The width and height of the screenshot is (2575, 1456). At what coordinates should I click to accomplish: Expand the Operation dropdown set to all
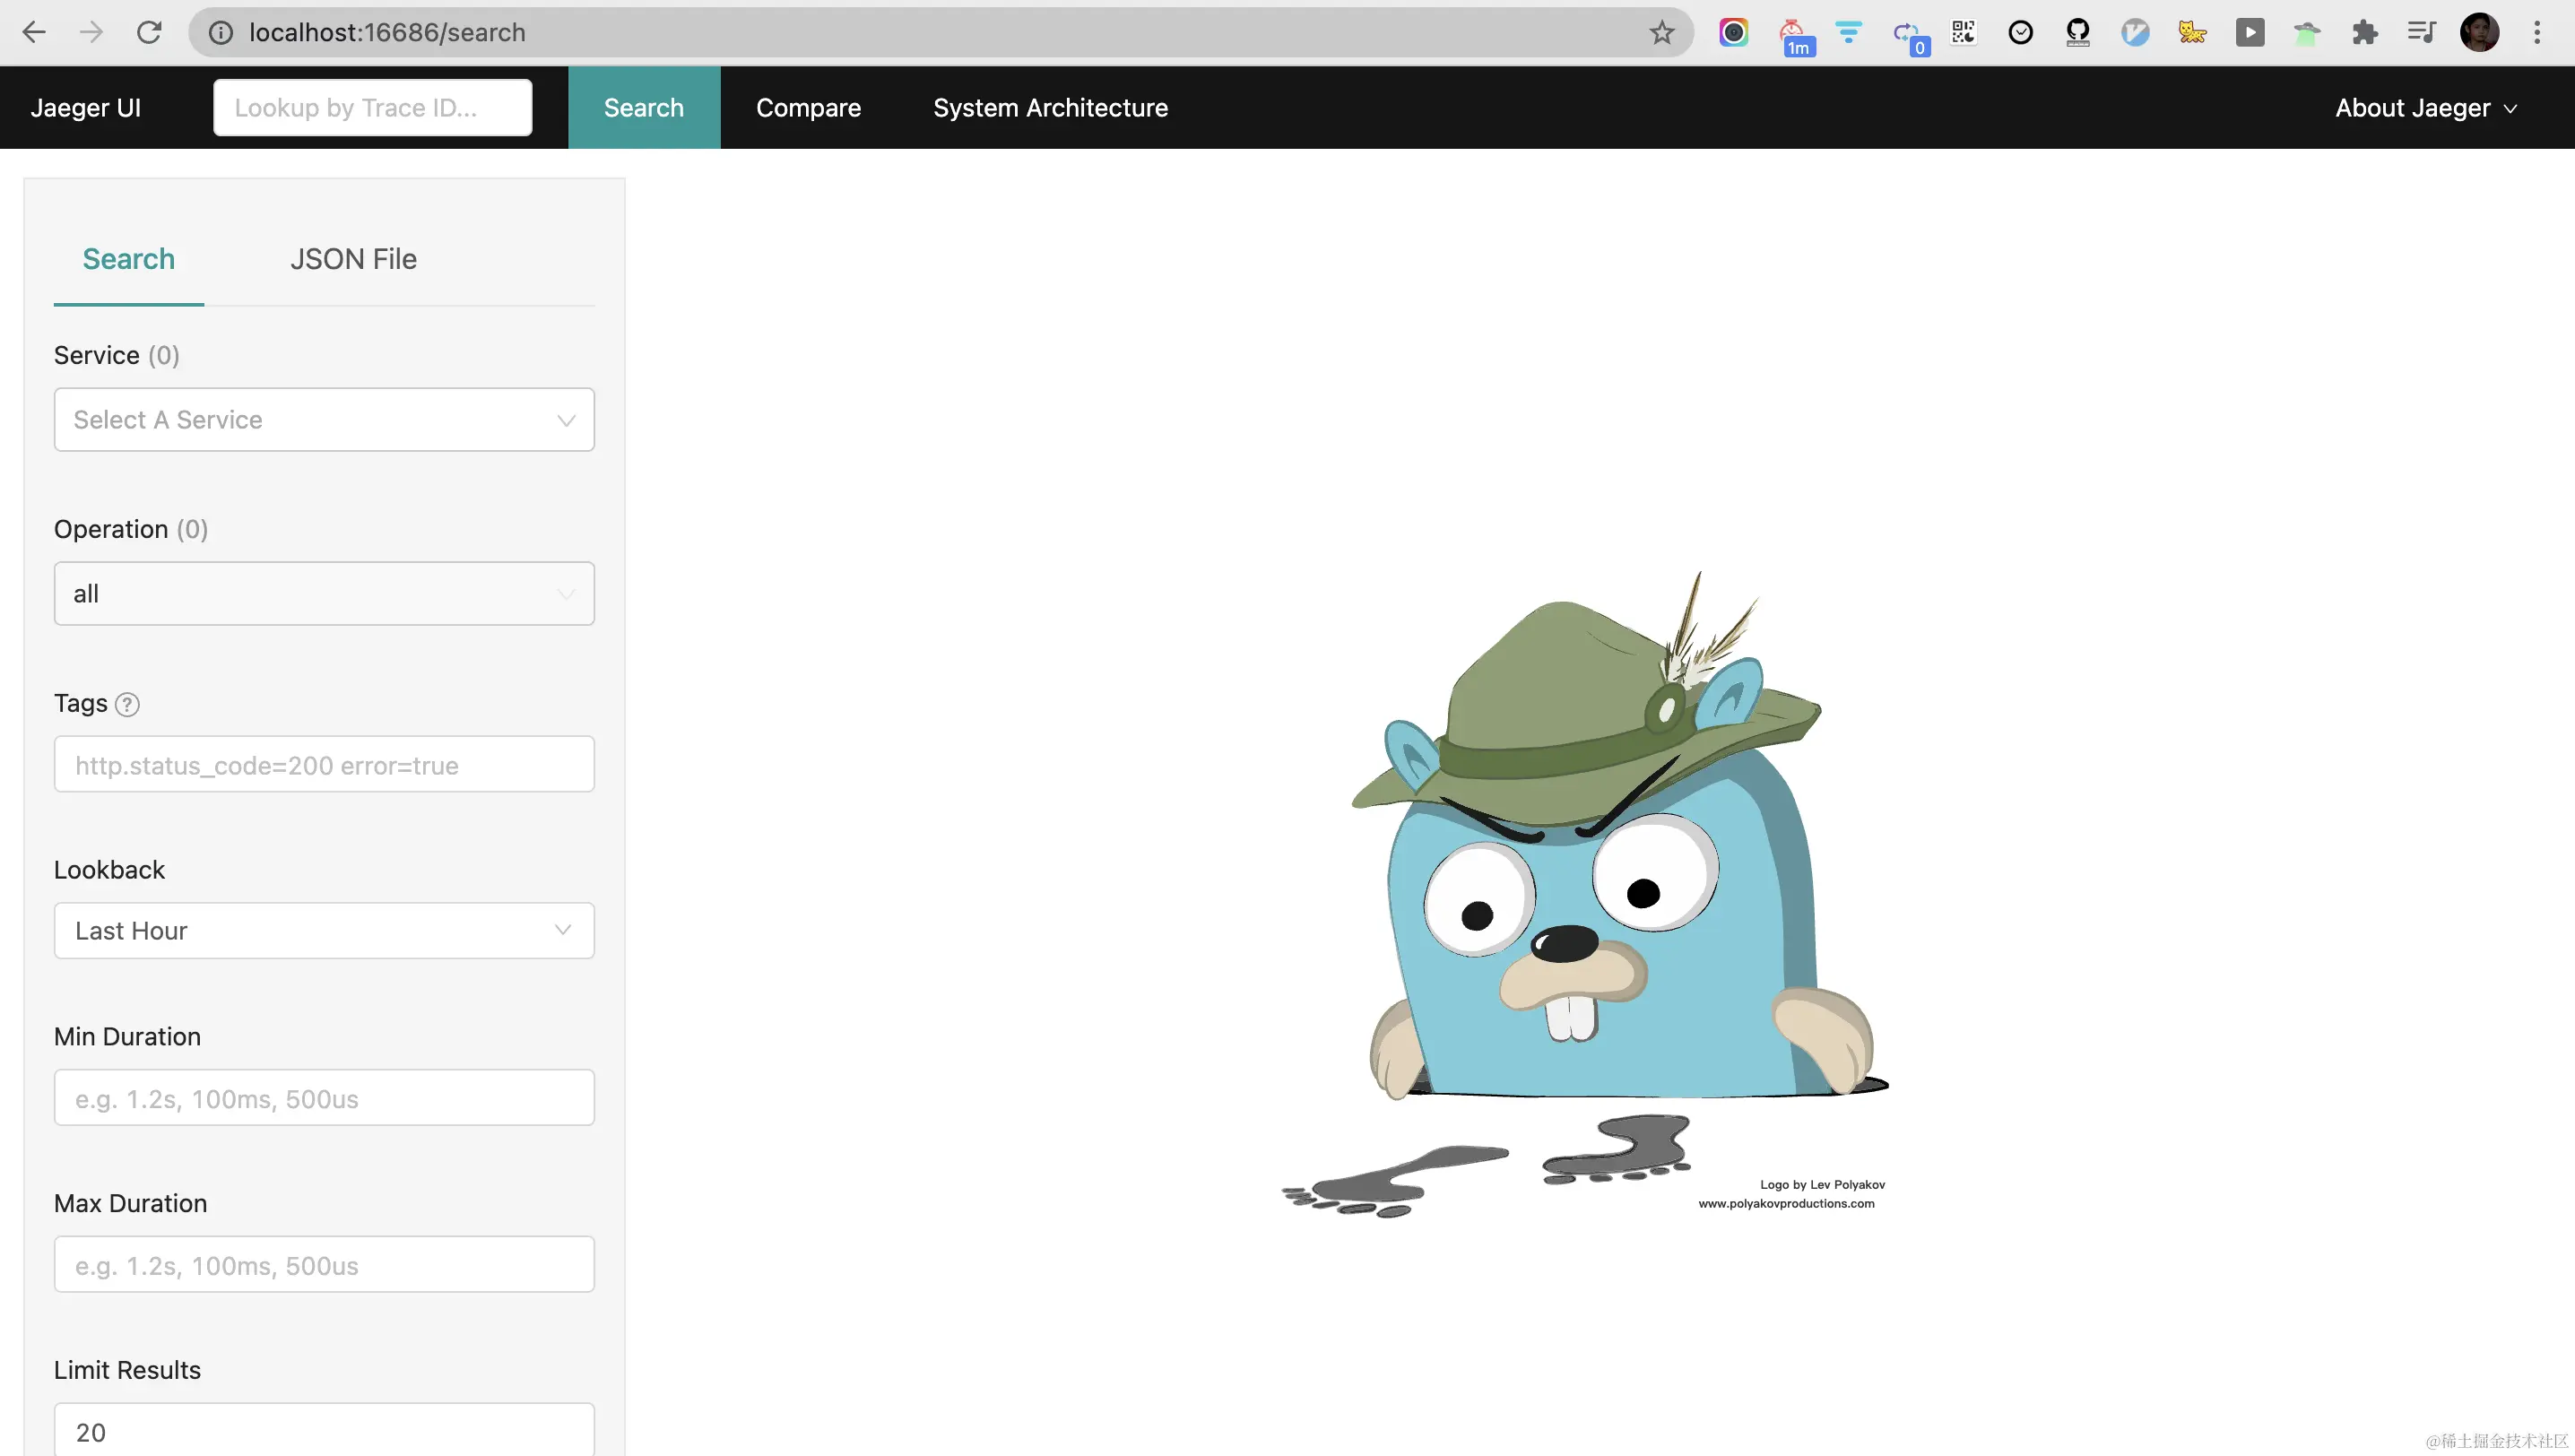[324, 594]
